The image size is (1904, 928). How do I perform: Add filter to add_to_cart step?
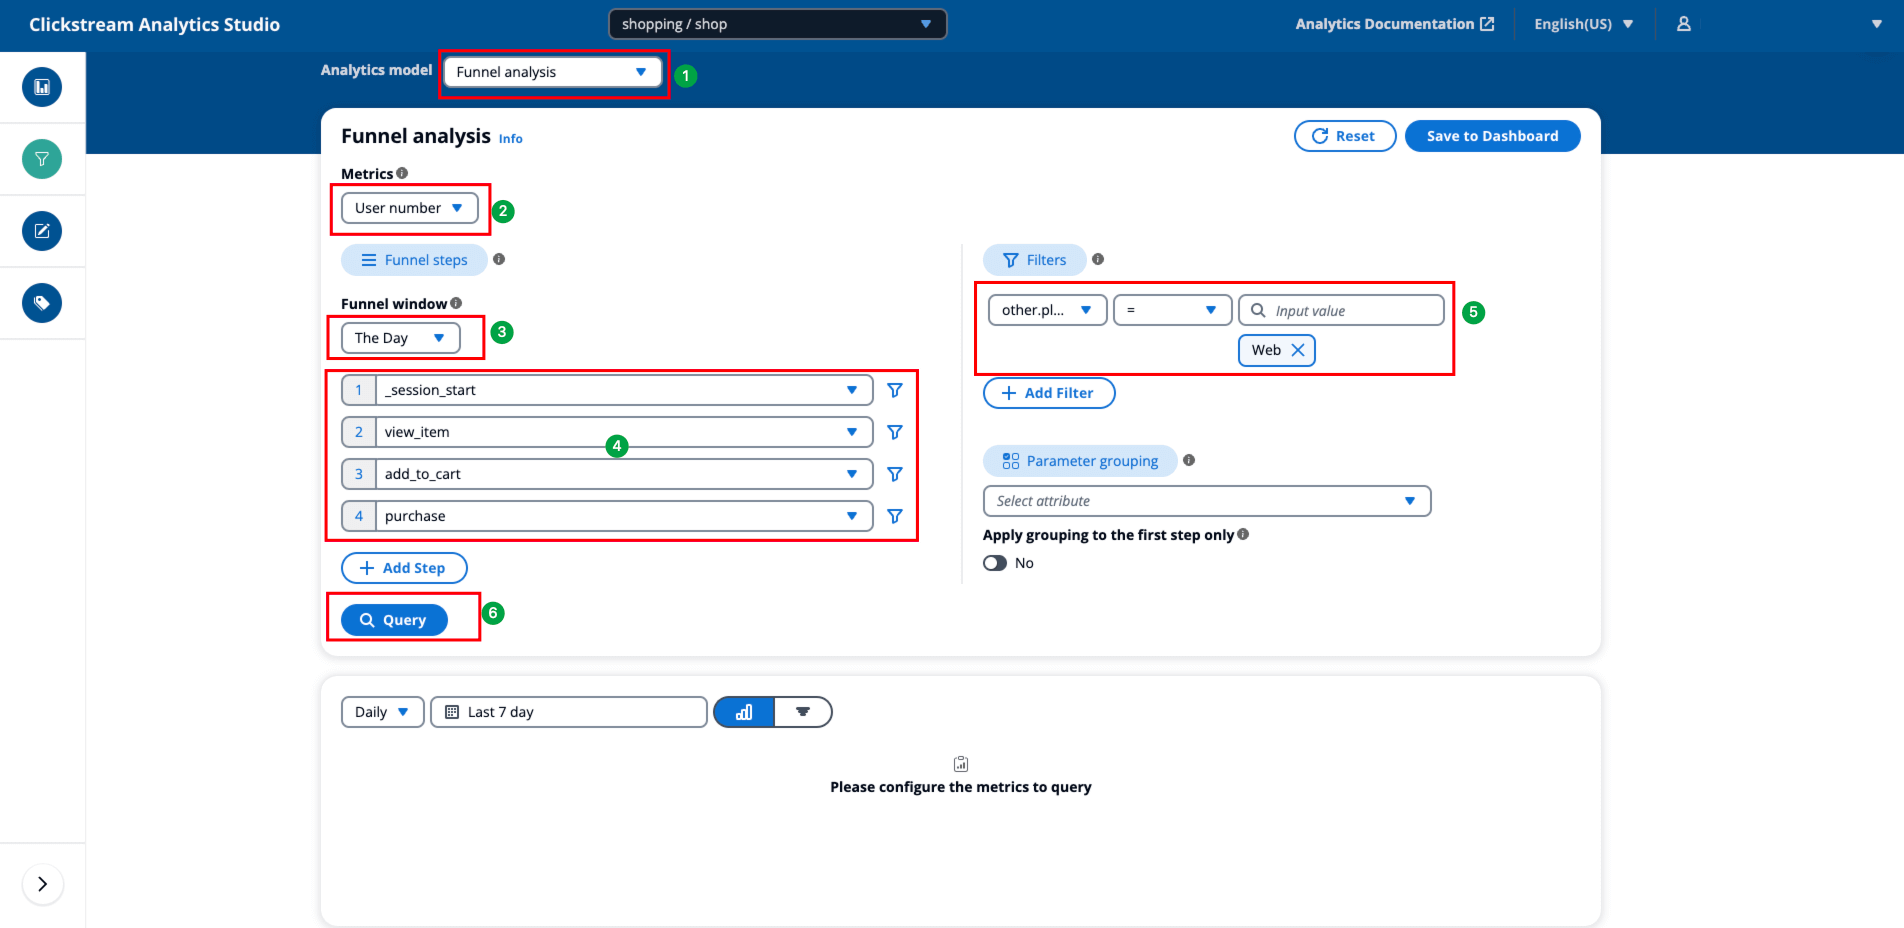pyautogui.click(x=895, y=474)
